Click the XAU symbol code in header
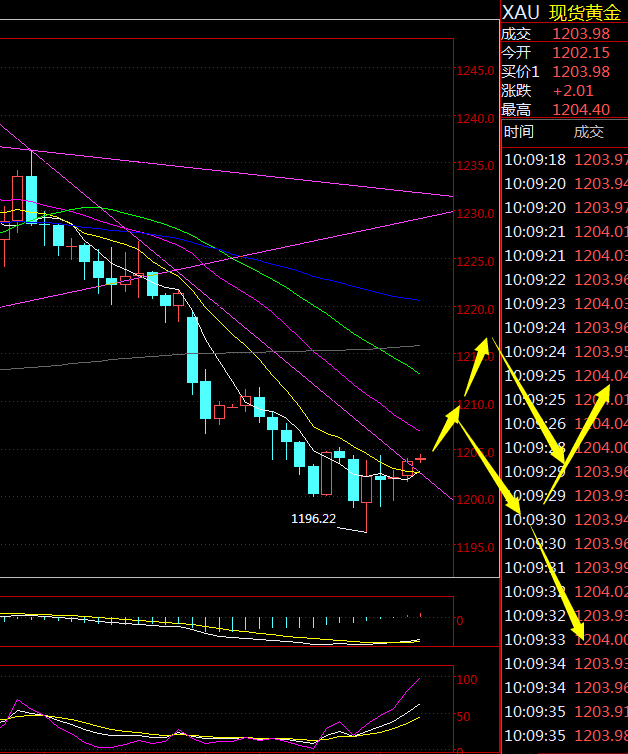 point(520,13)
